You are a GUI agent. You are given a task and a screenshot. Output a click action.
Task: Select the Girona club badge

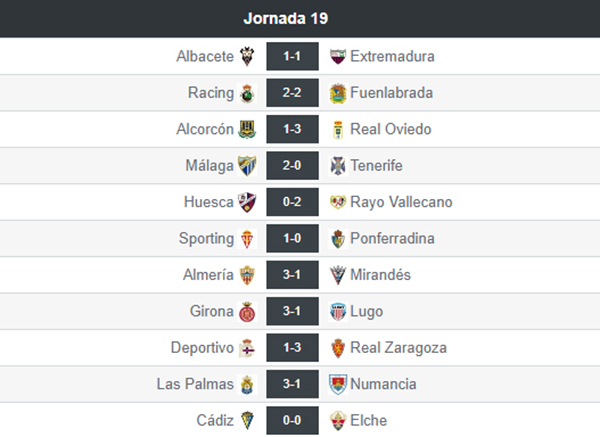tap(247, 311)
